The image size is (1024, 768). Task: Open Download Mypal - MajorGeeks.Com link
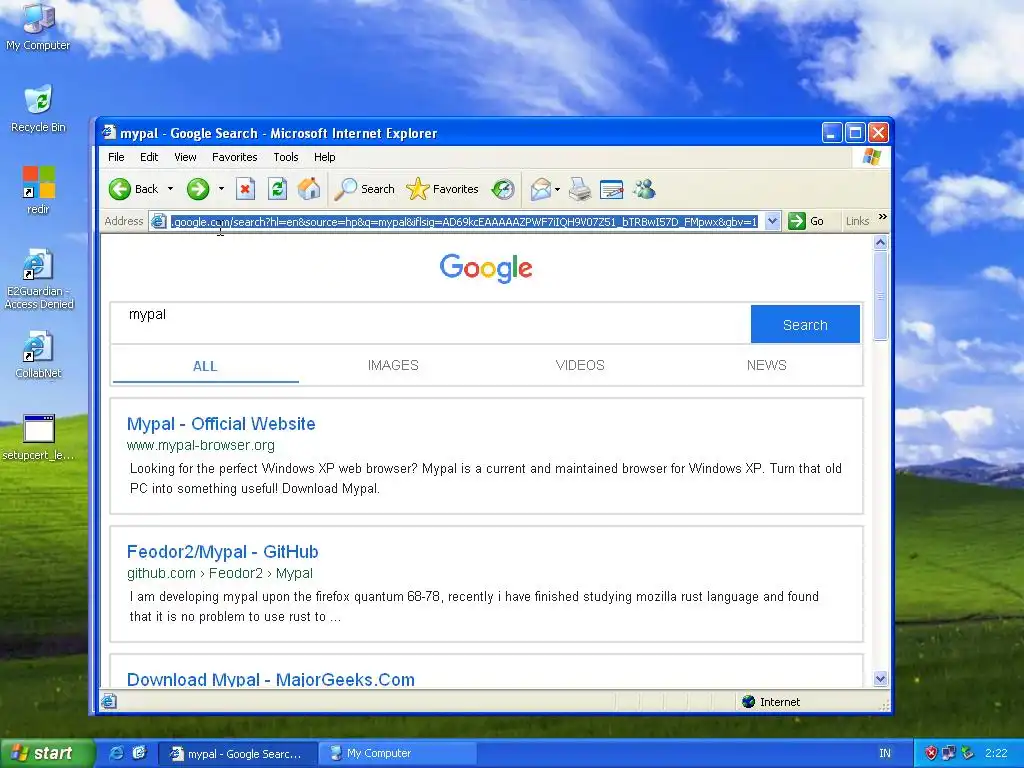click(x=270, y=679)
